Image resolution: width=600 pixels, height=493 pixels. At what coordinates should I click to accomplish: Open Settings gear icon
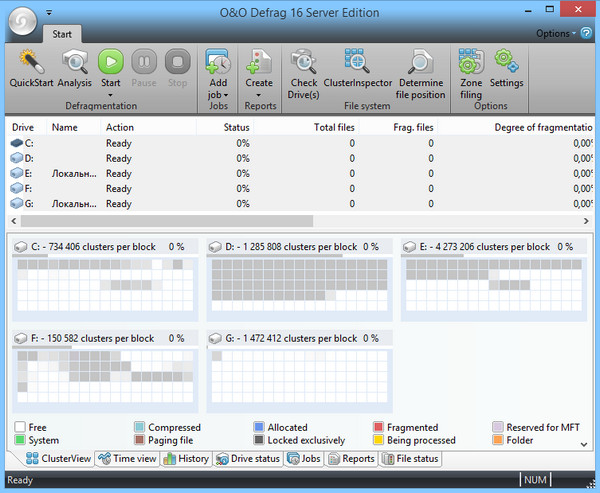(x=506, y=62)
